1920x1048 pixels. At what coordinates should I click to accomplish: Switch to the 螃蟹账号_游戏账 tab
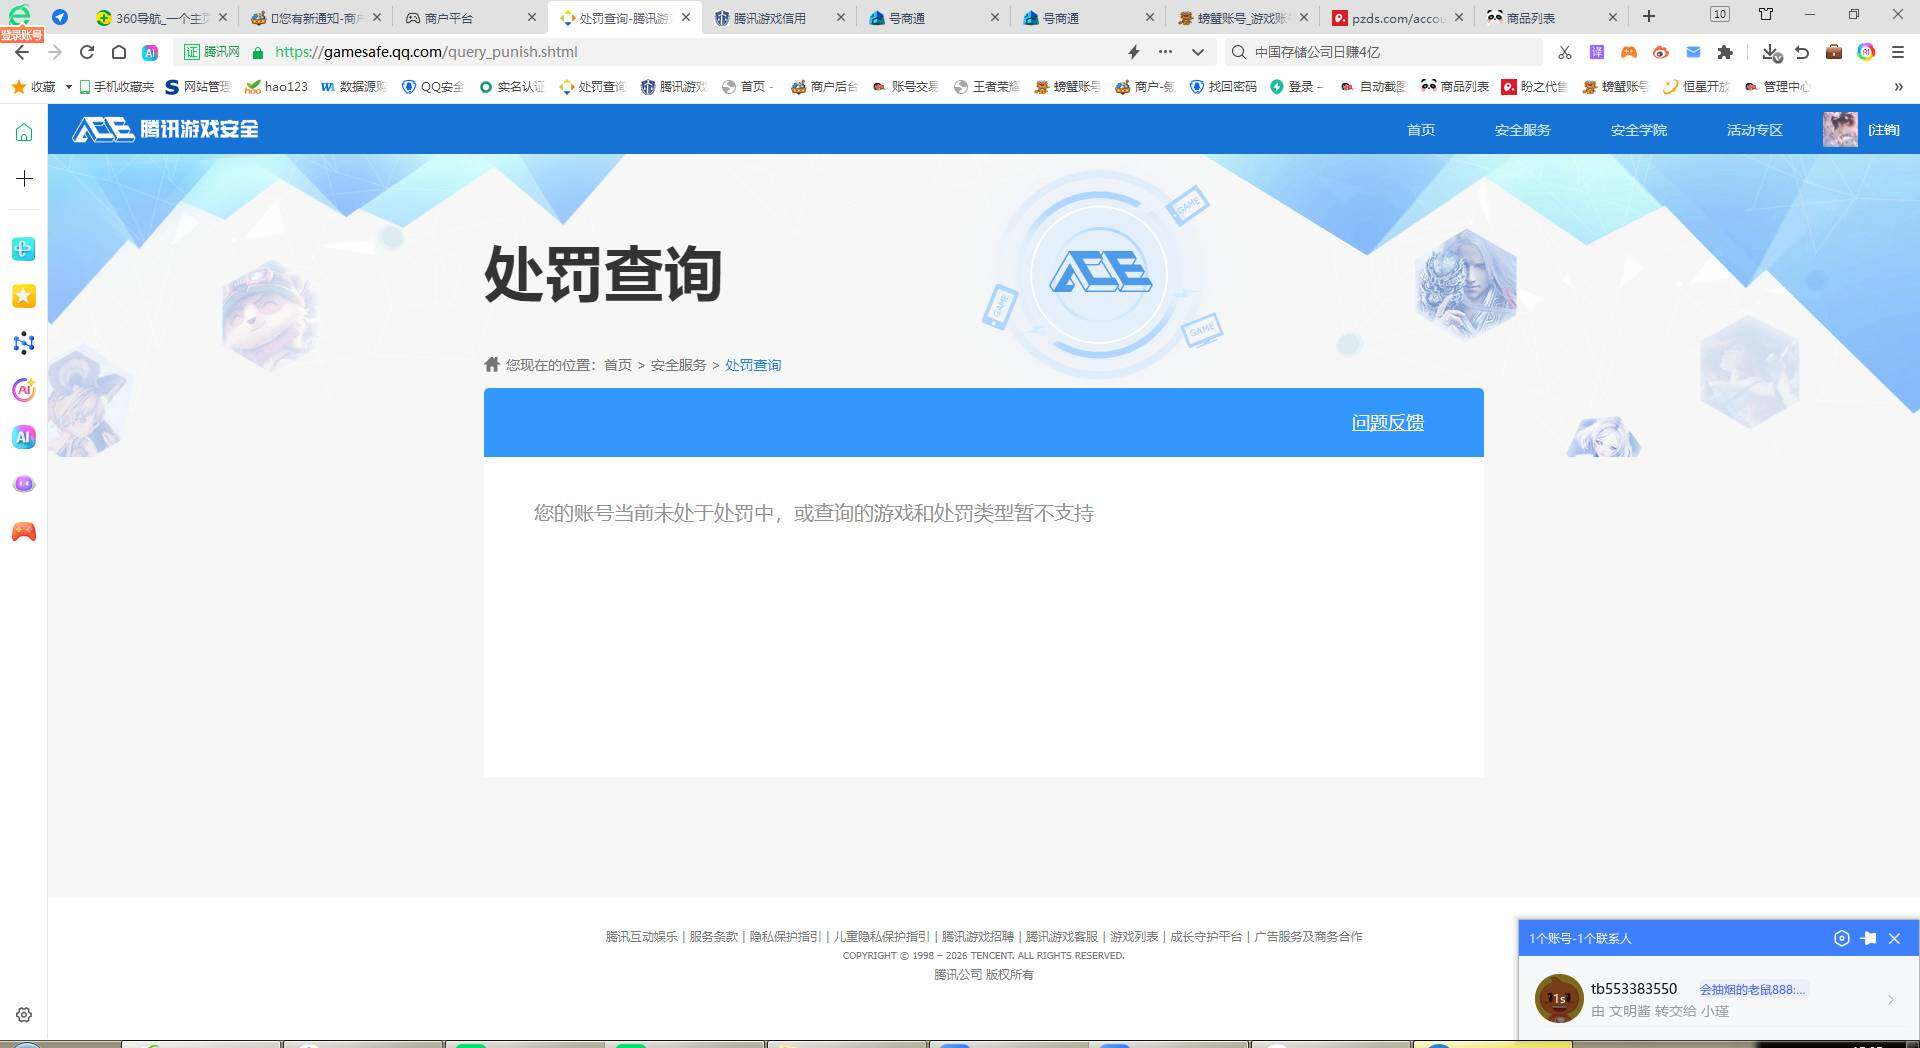(x=1243, y=18)
